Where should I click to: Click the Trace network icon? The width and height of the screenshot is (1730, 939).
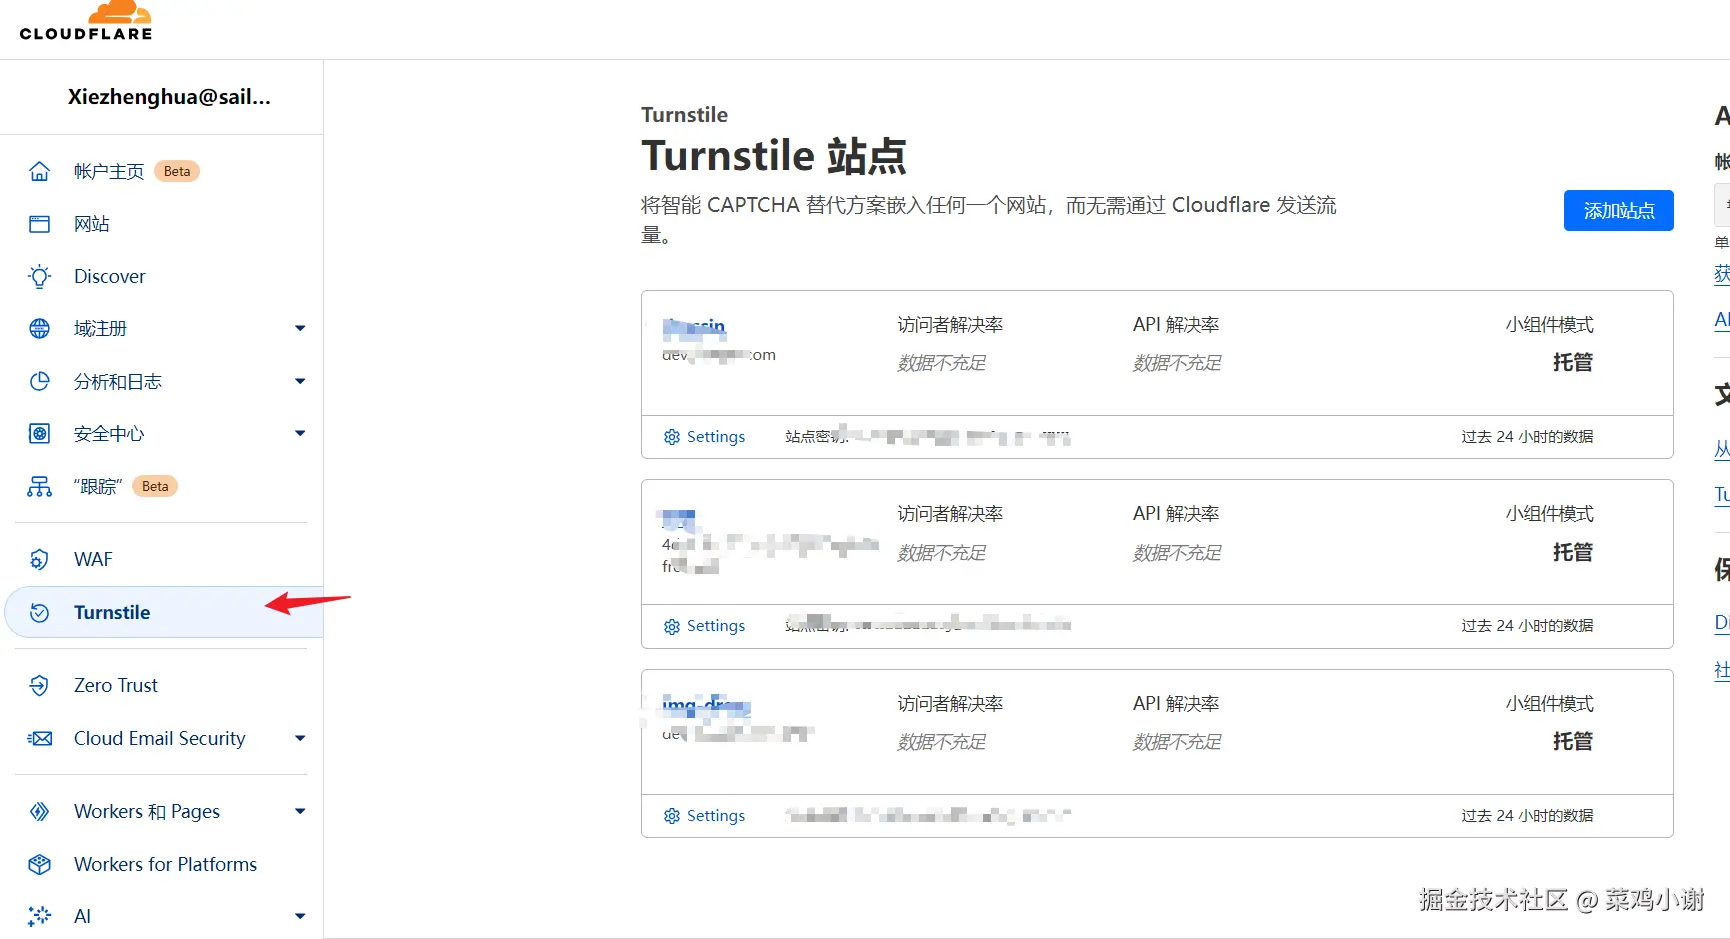pos(40,486)
